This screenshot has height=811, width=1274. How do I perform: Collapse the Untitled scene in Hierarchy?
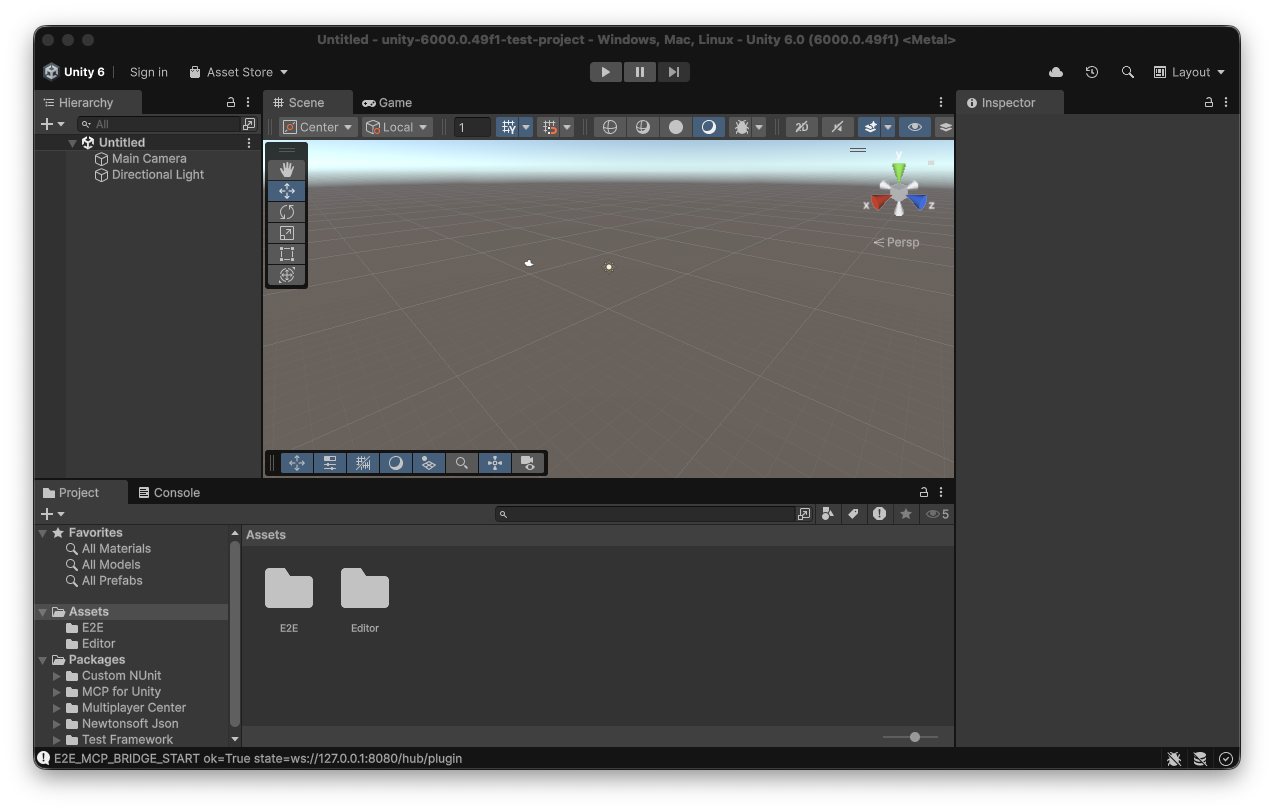73,143
